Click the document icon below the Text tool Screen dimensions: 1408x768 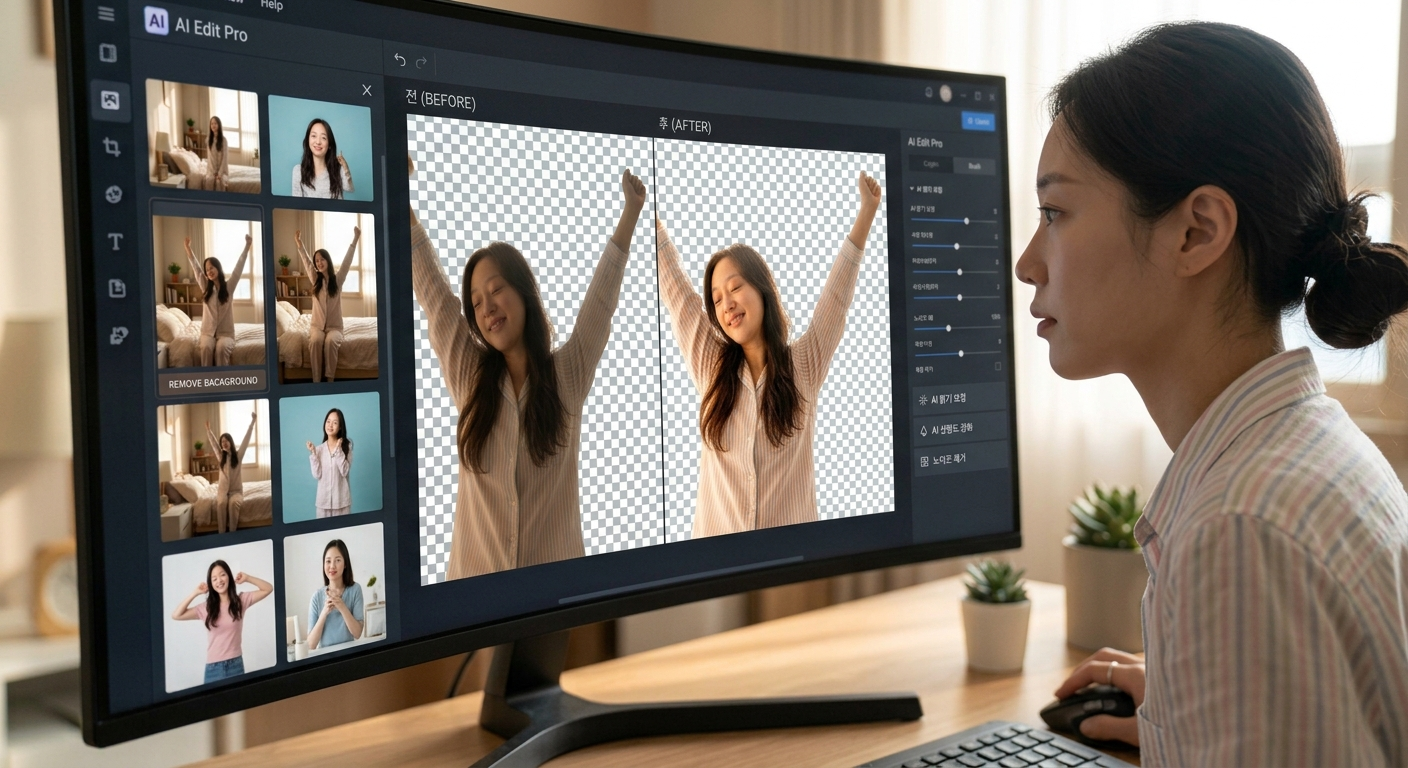click(x=117, y=288)
